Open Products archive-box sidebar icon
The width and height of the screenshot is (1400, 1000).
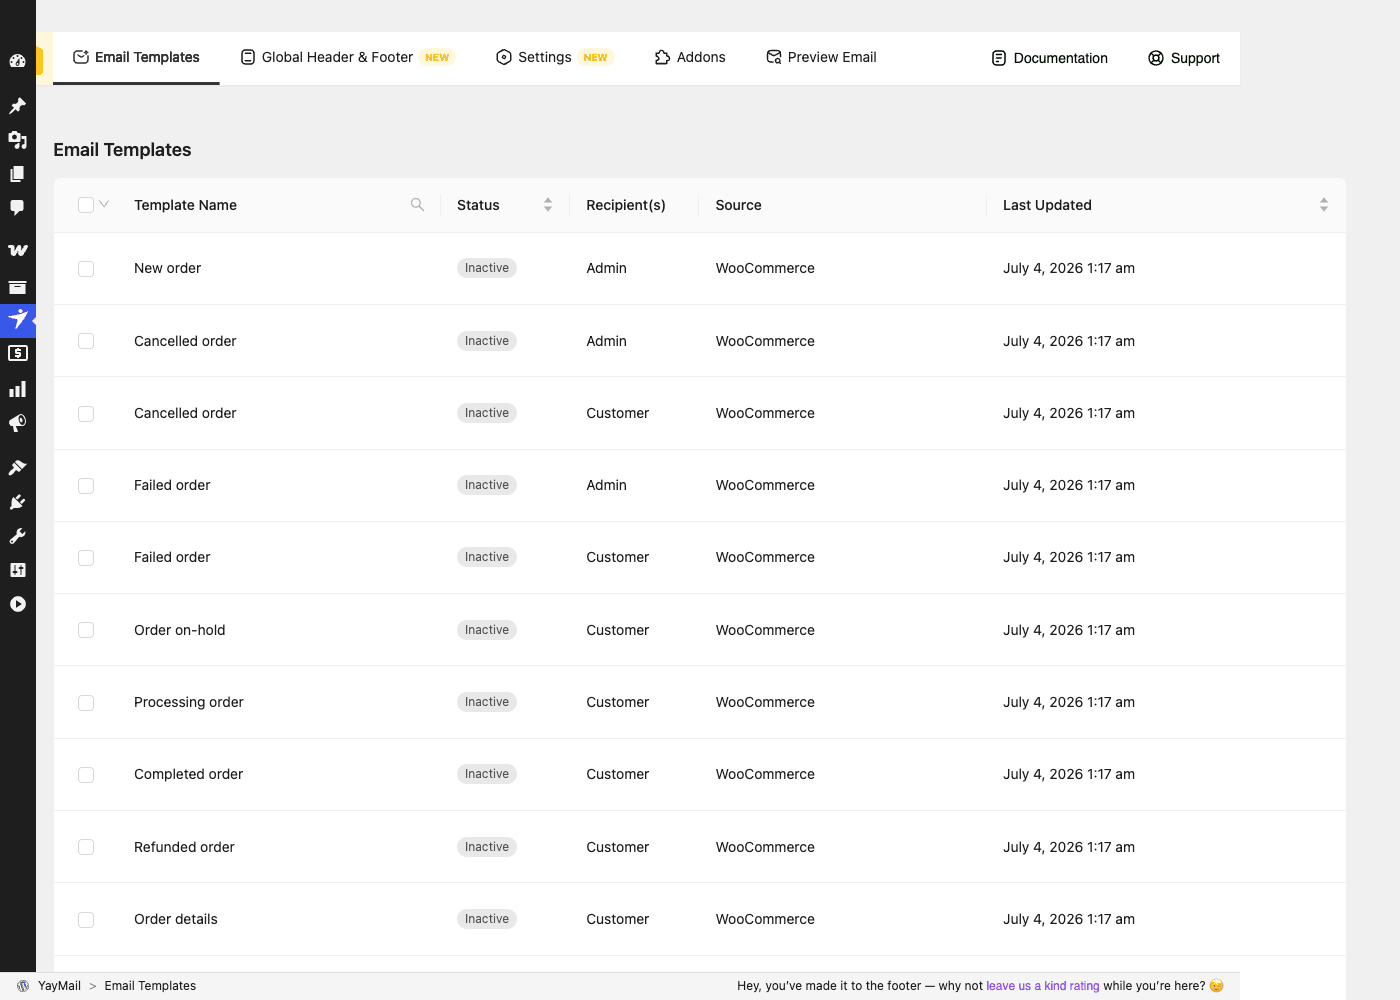pyautogui.click(x=17, y=287)
